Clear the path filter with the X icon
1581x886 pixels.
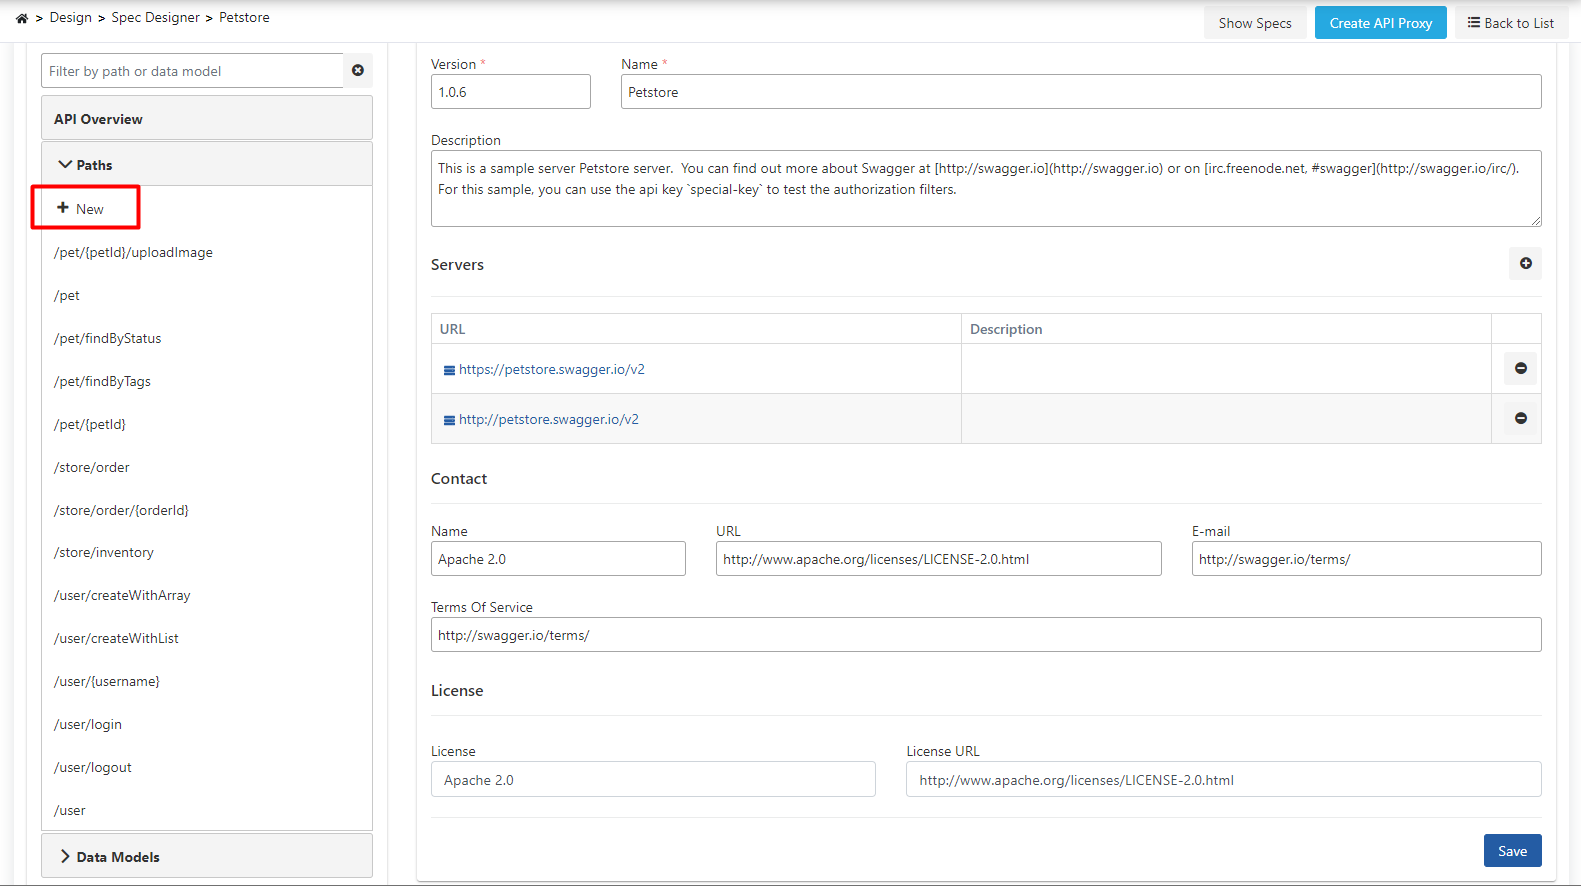click(358, 70)
